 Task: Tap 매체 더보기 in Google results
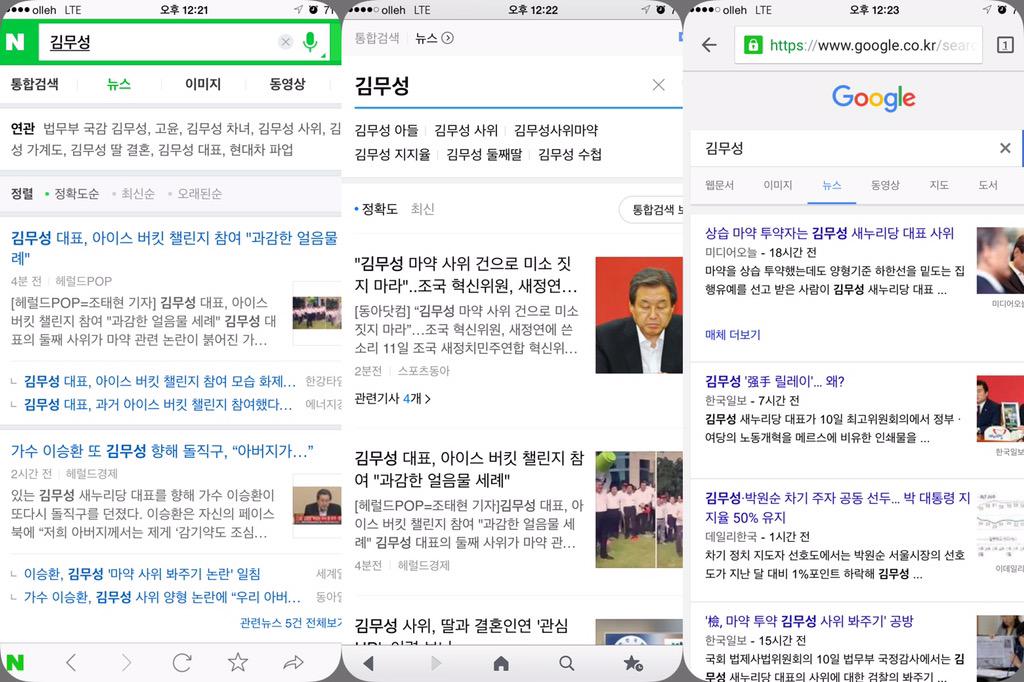click(x=732, y=335)
